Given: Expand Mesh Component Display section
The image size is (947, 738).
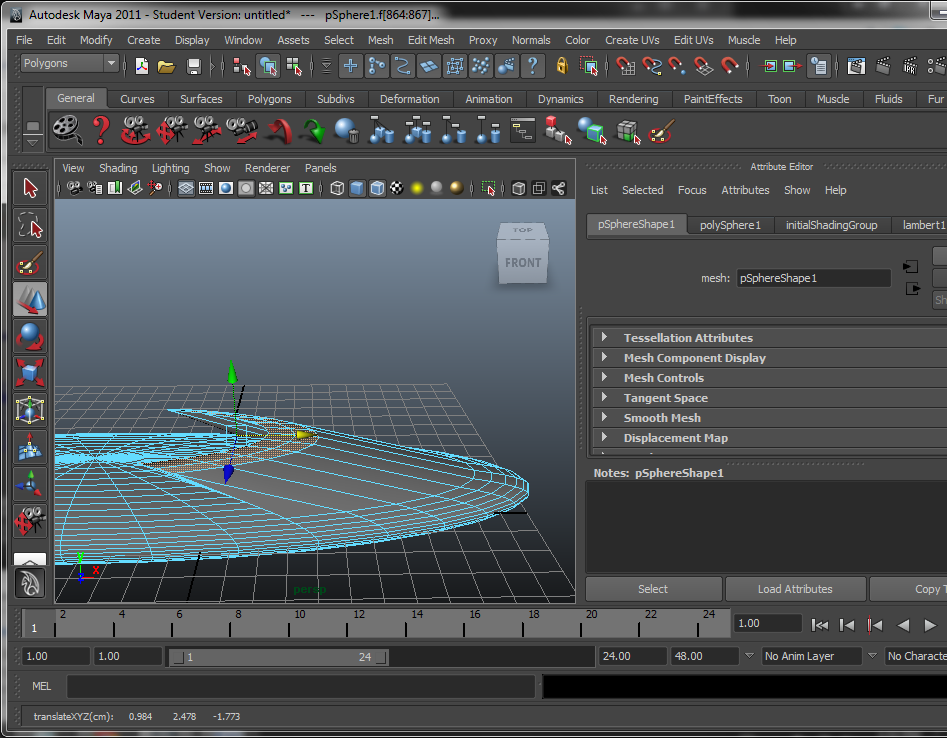Looking at the screenshot, I should 604,357.
